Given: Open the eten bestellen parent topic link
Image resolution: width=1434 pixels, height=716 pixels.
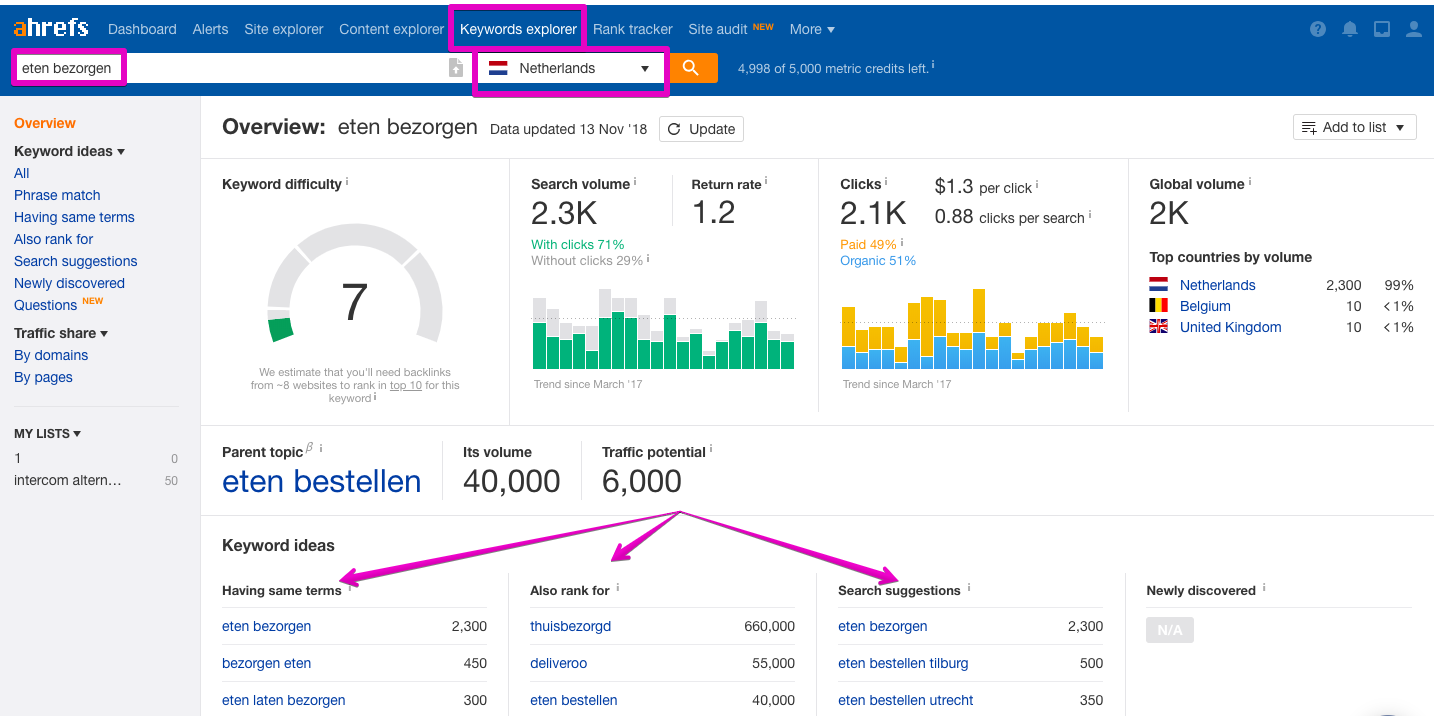Looking at the screenshot, I should [x=321, y=481].
